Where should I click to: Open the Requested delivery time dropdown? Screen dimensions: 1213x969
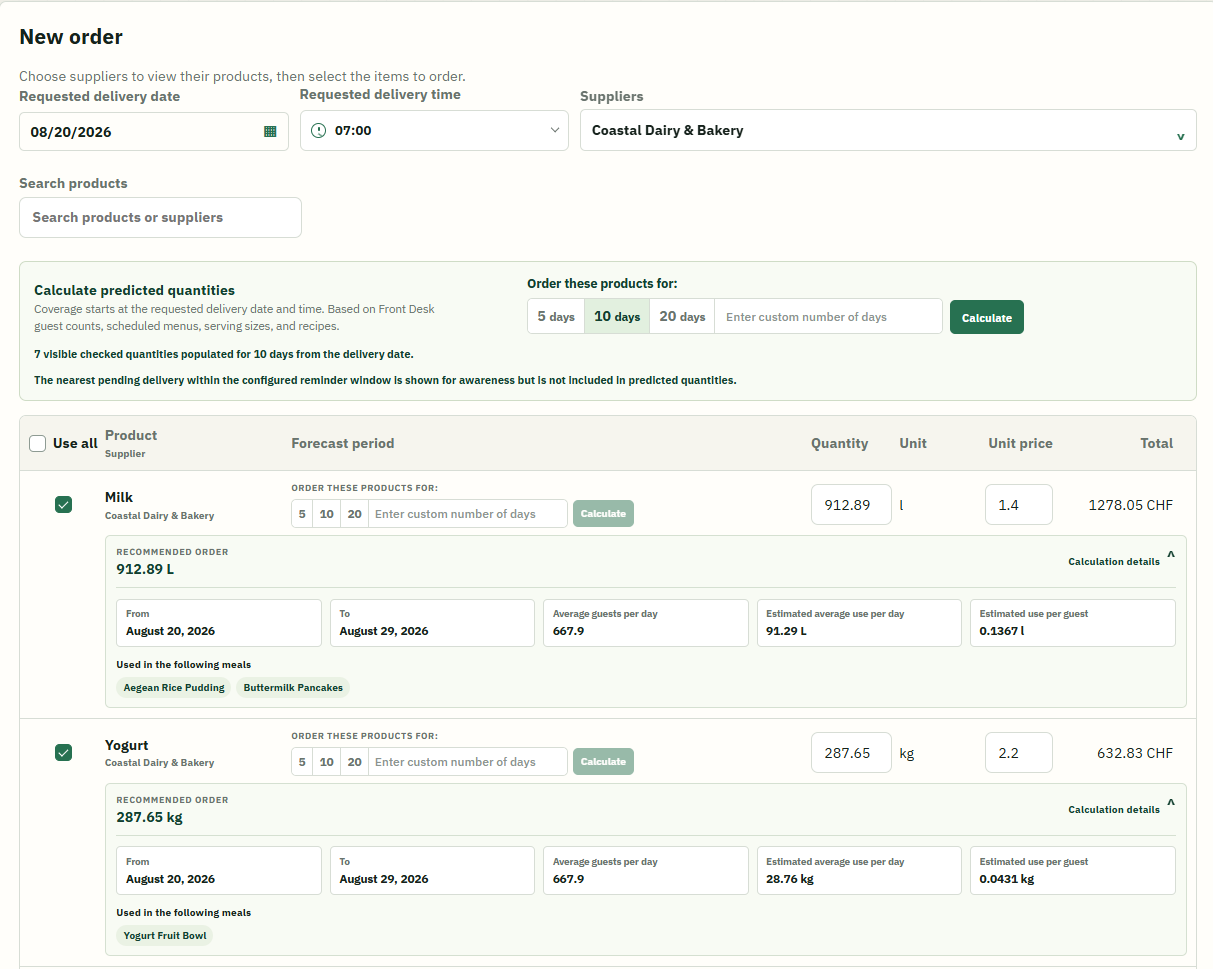(x=434, y=130)
